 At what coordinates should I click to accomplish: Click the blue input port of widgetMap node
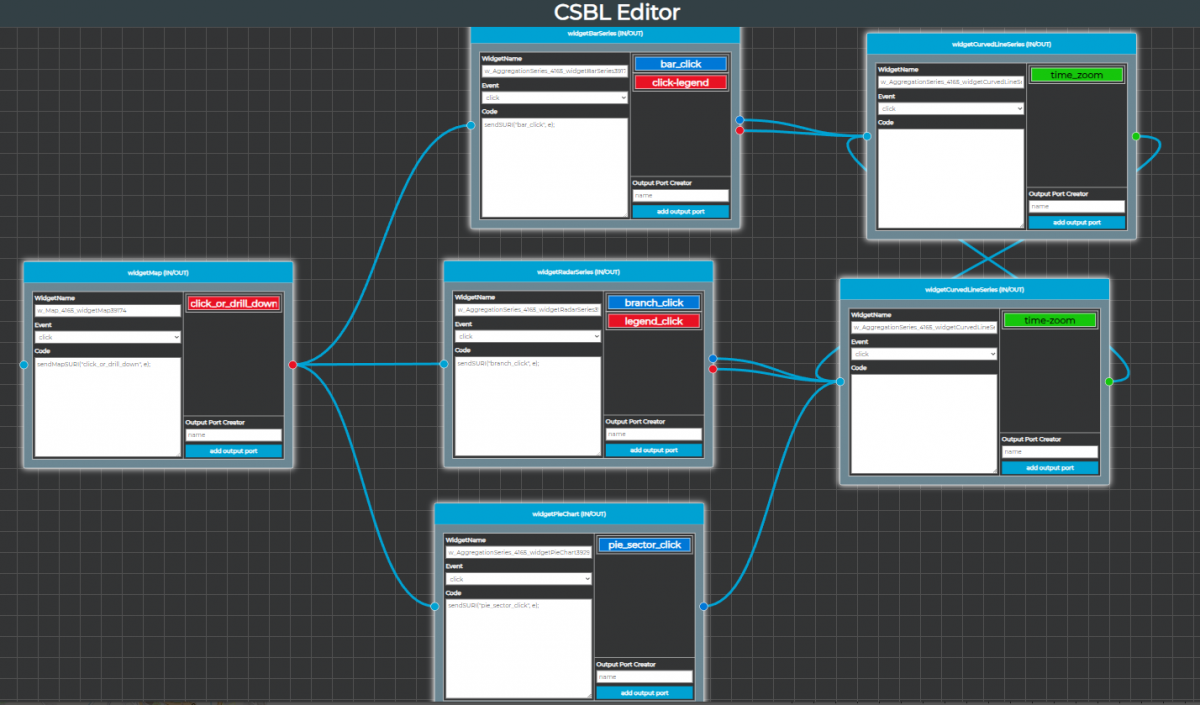[24, 365]
